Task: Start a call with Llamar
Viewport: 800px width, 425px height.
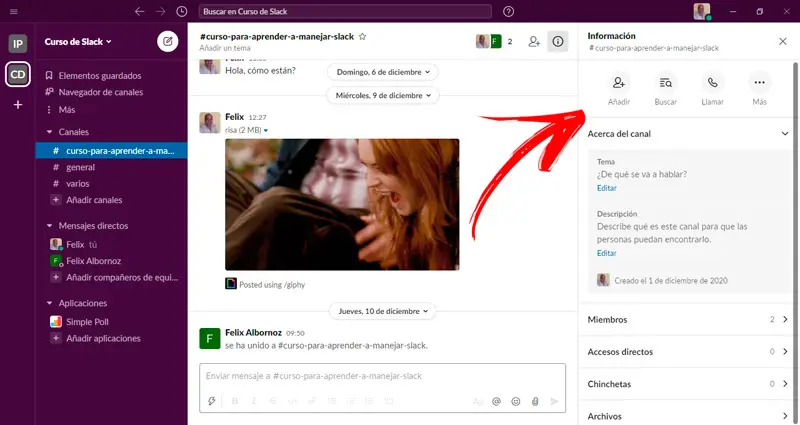Action: 712,89
